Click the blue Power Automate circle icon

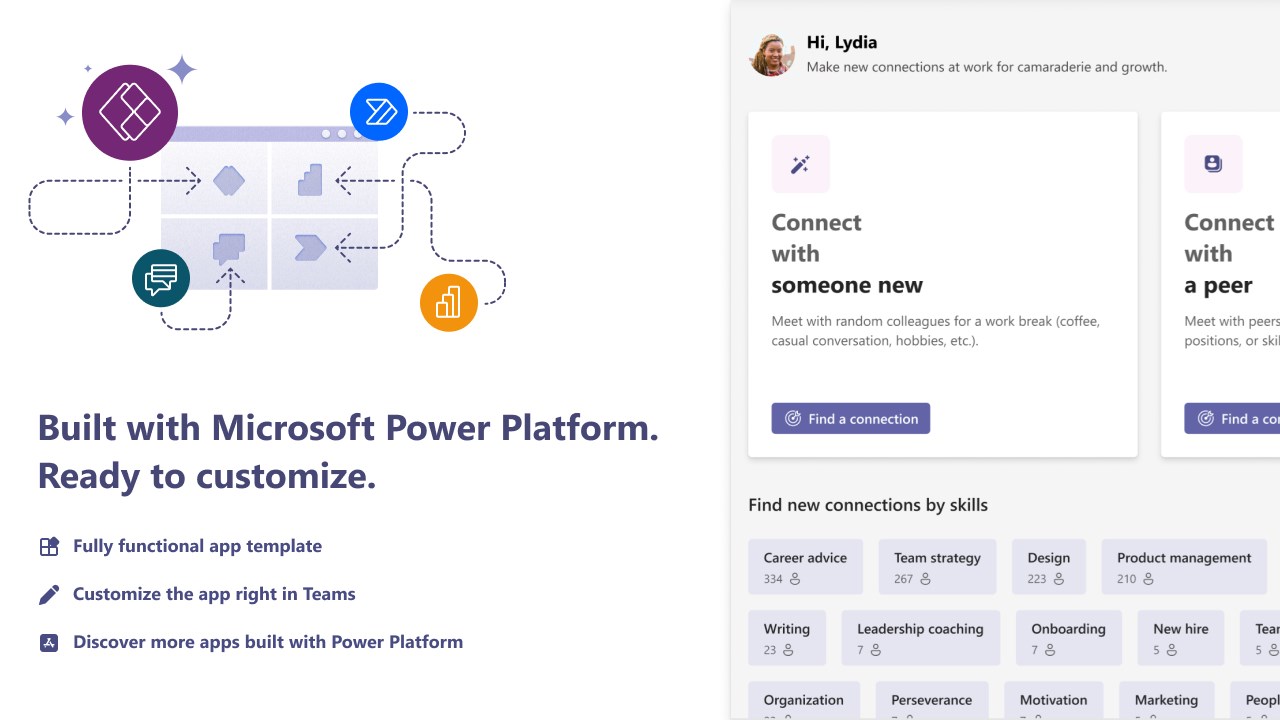pyautogui.click(x=379, y=112)
